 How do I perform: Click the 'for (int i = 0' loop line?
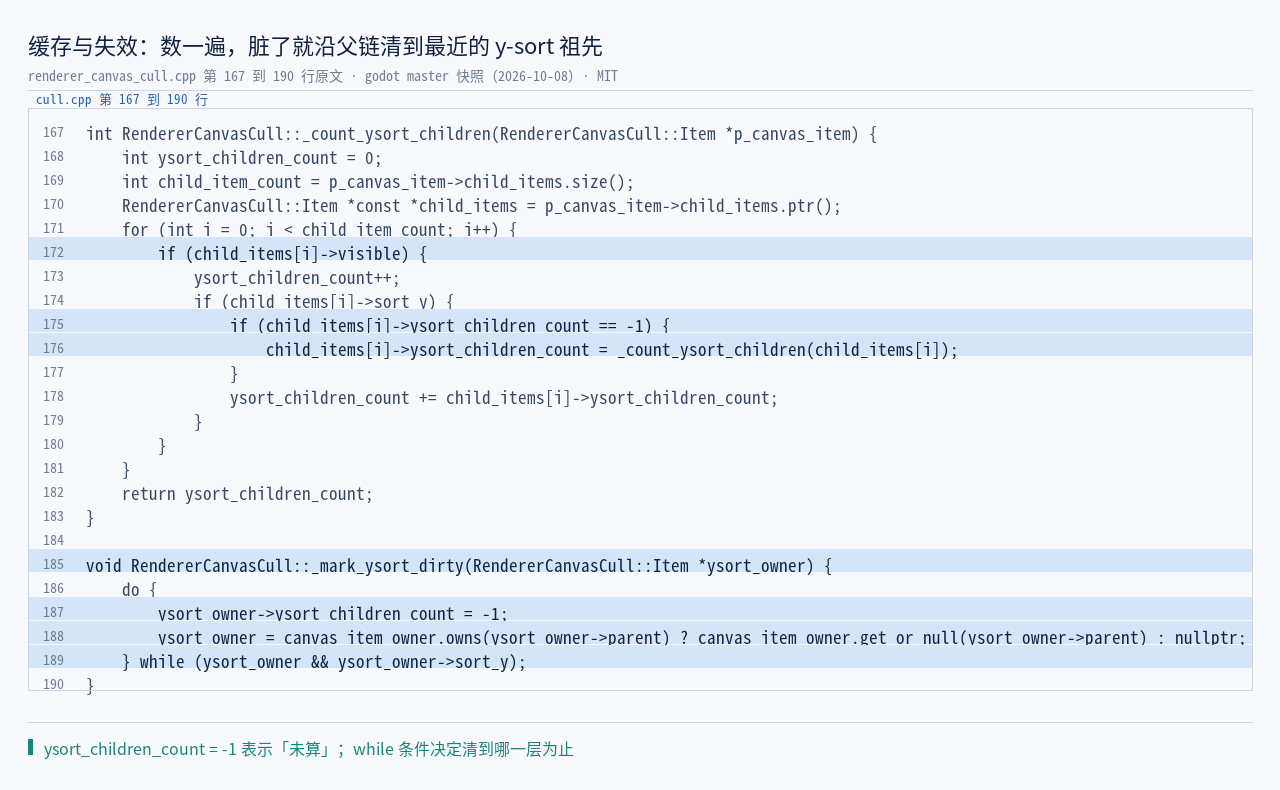pos(319,230)
